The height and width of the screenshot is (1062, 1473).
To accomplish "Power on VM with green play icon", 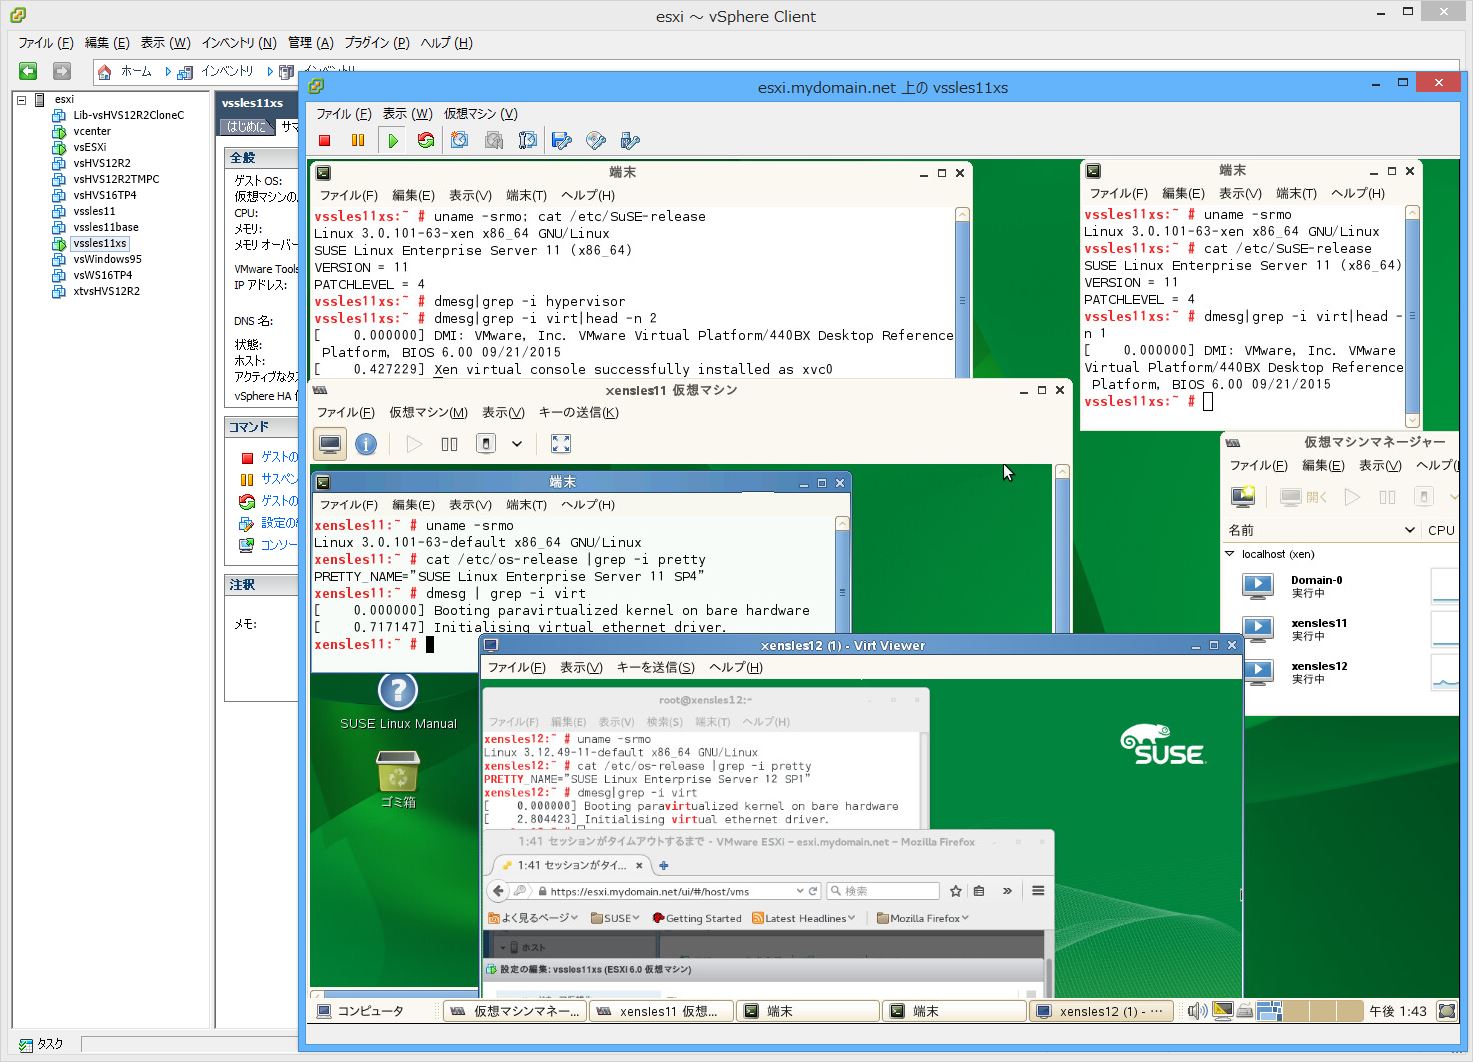I will [x=393, y=141].
